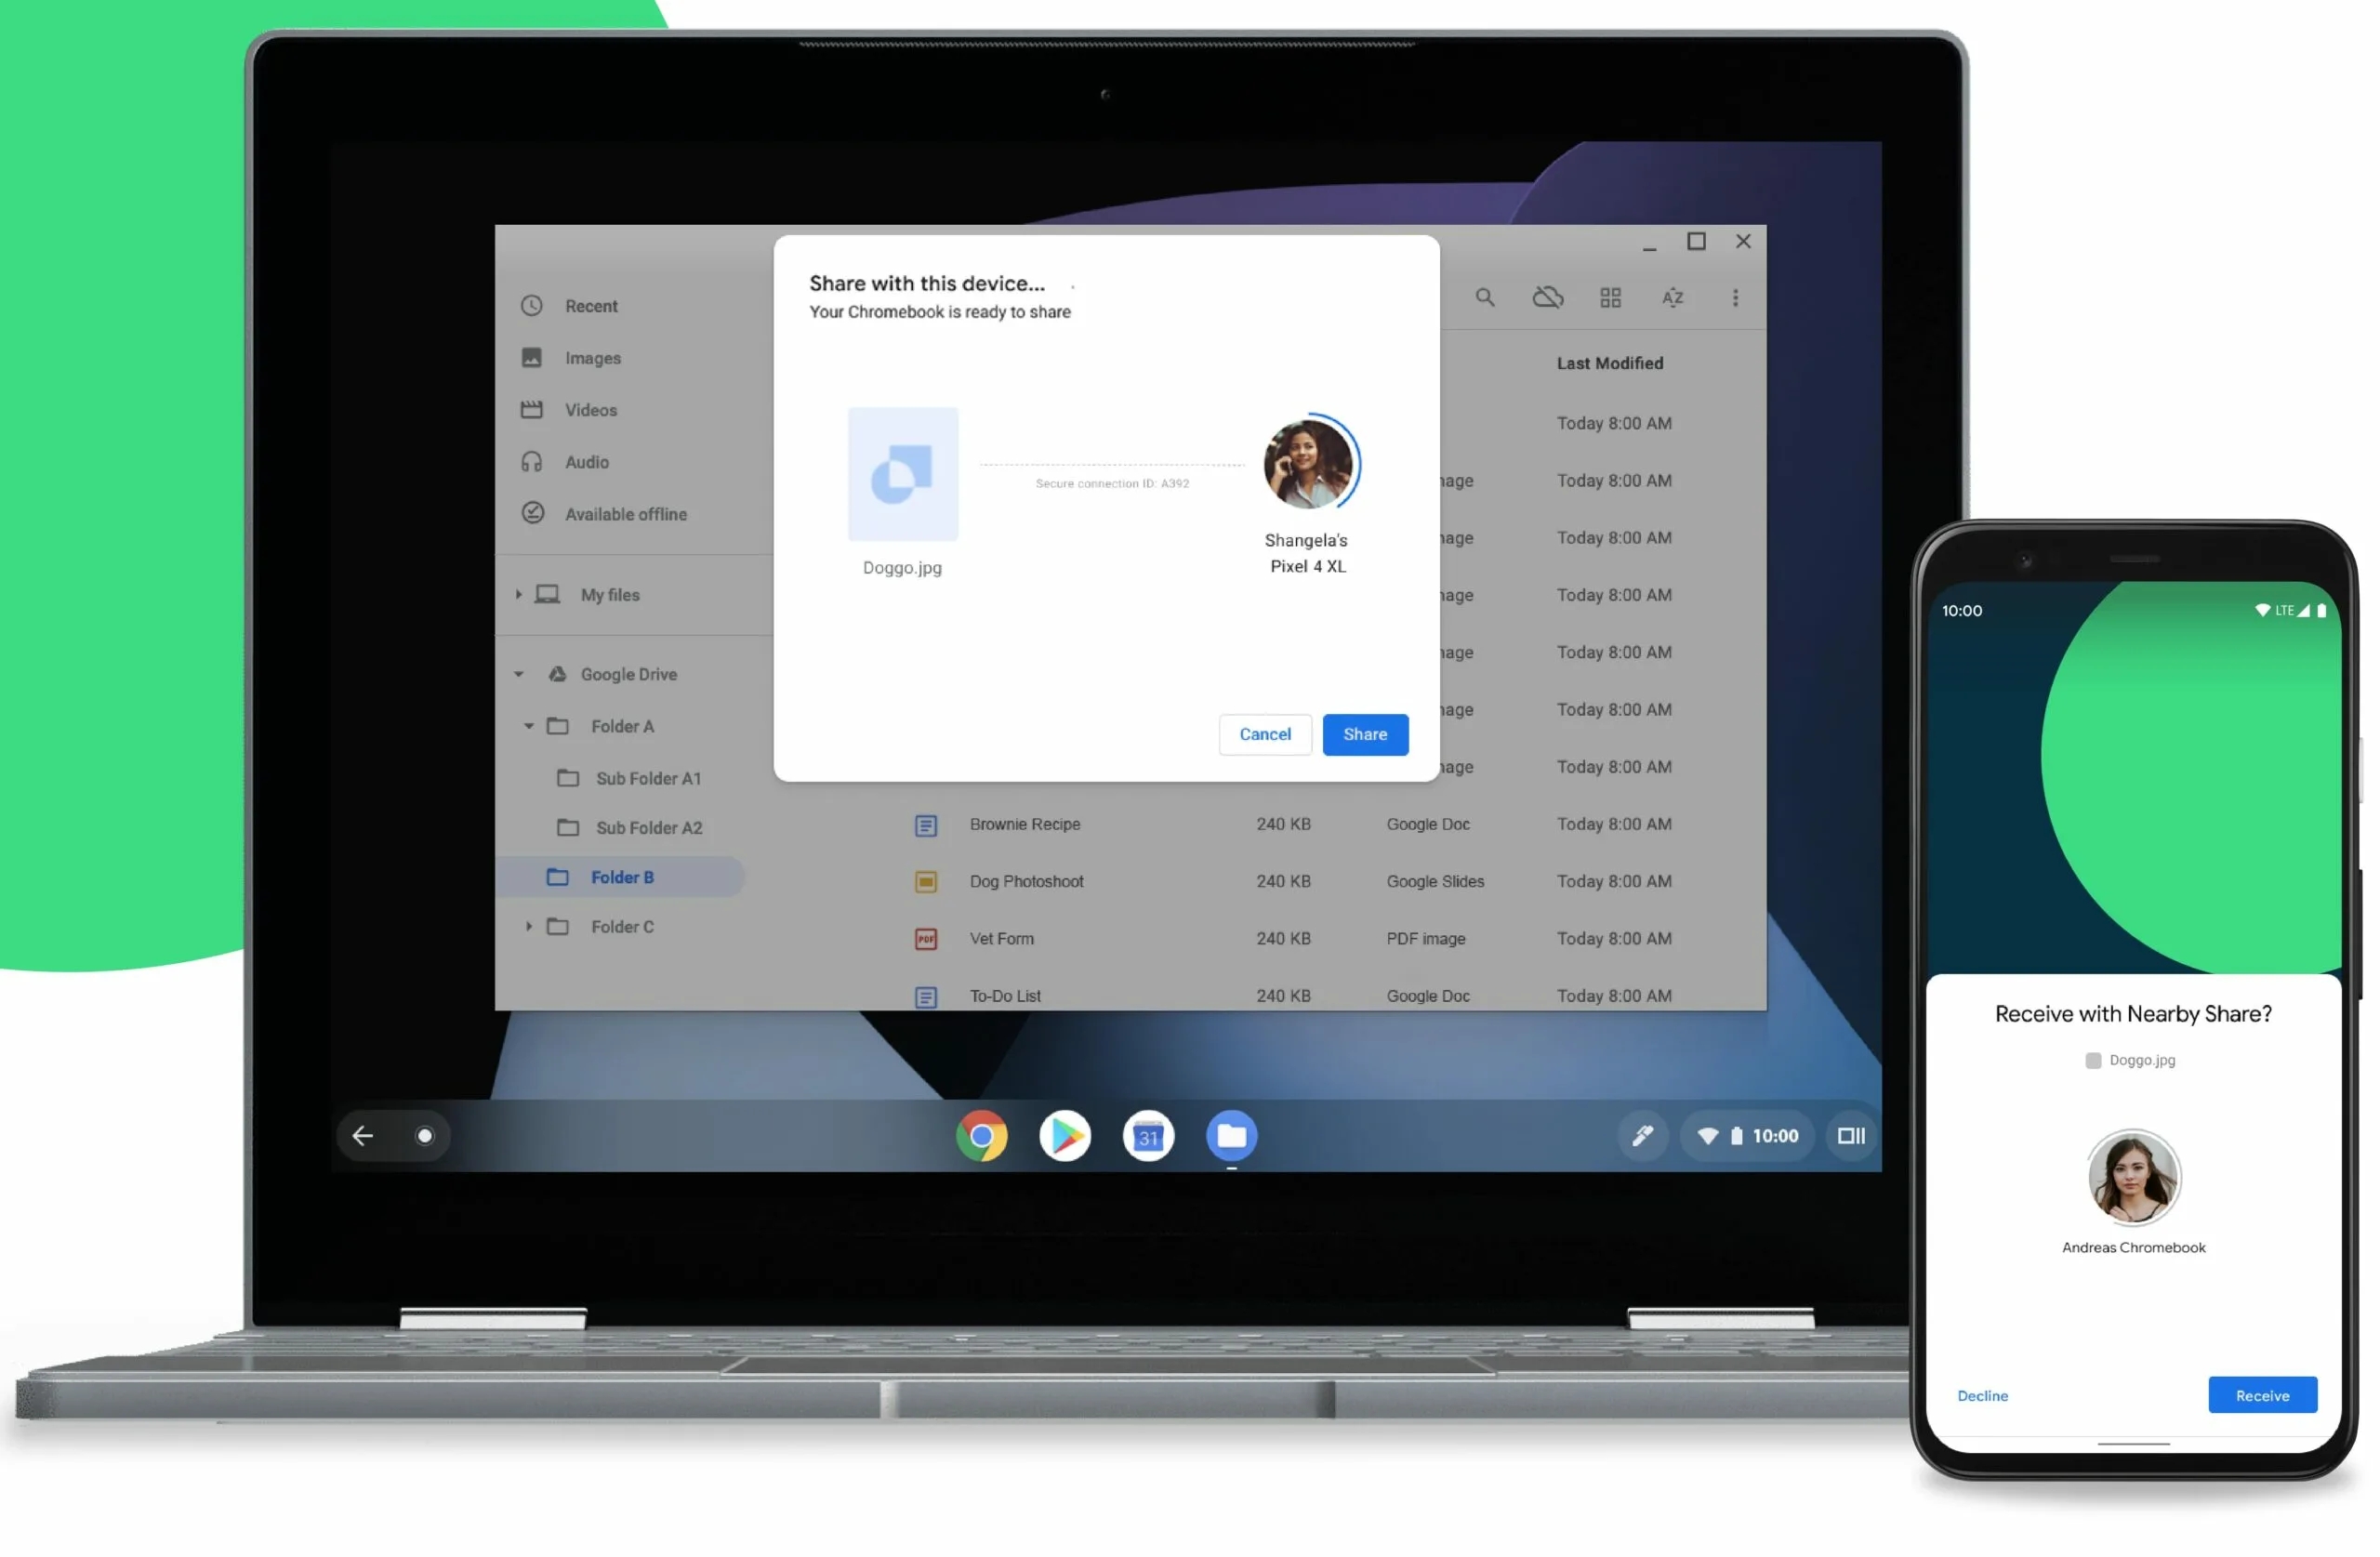Click Receive on the Android Nearby Share prompt
2380x1557 pixels.
[x=2264, y=1395]
